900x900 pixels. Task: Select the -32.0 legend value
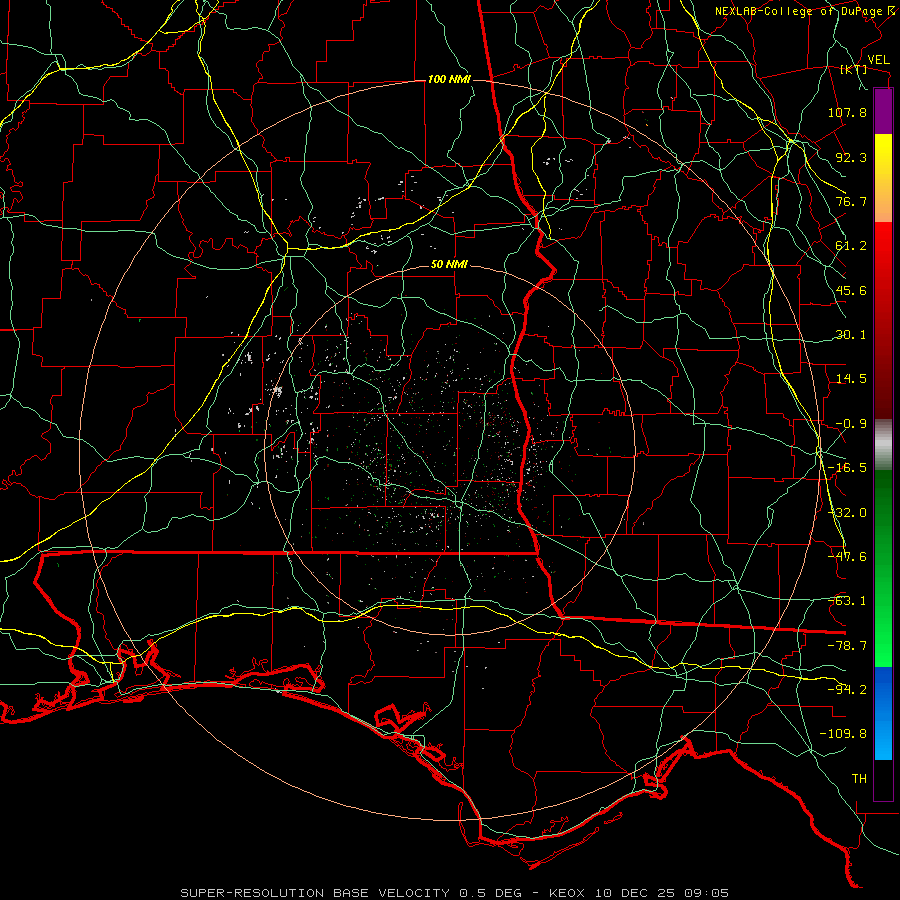[847, 513]
